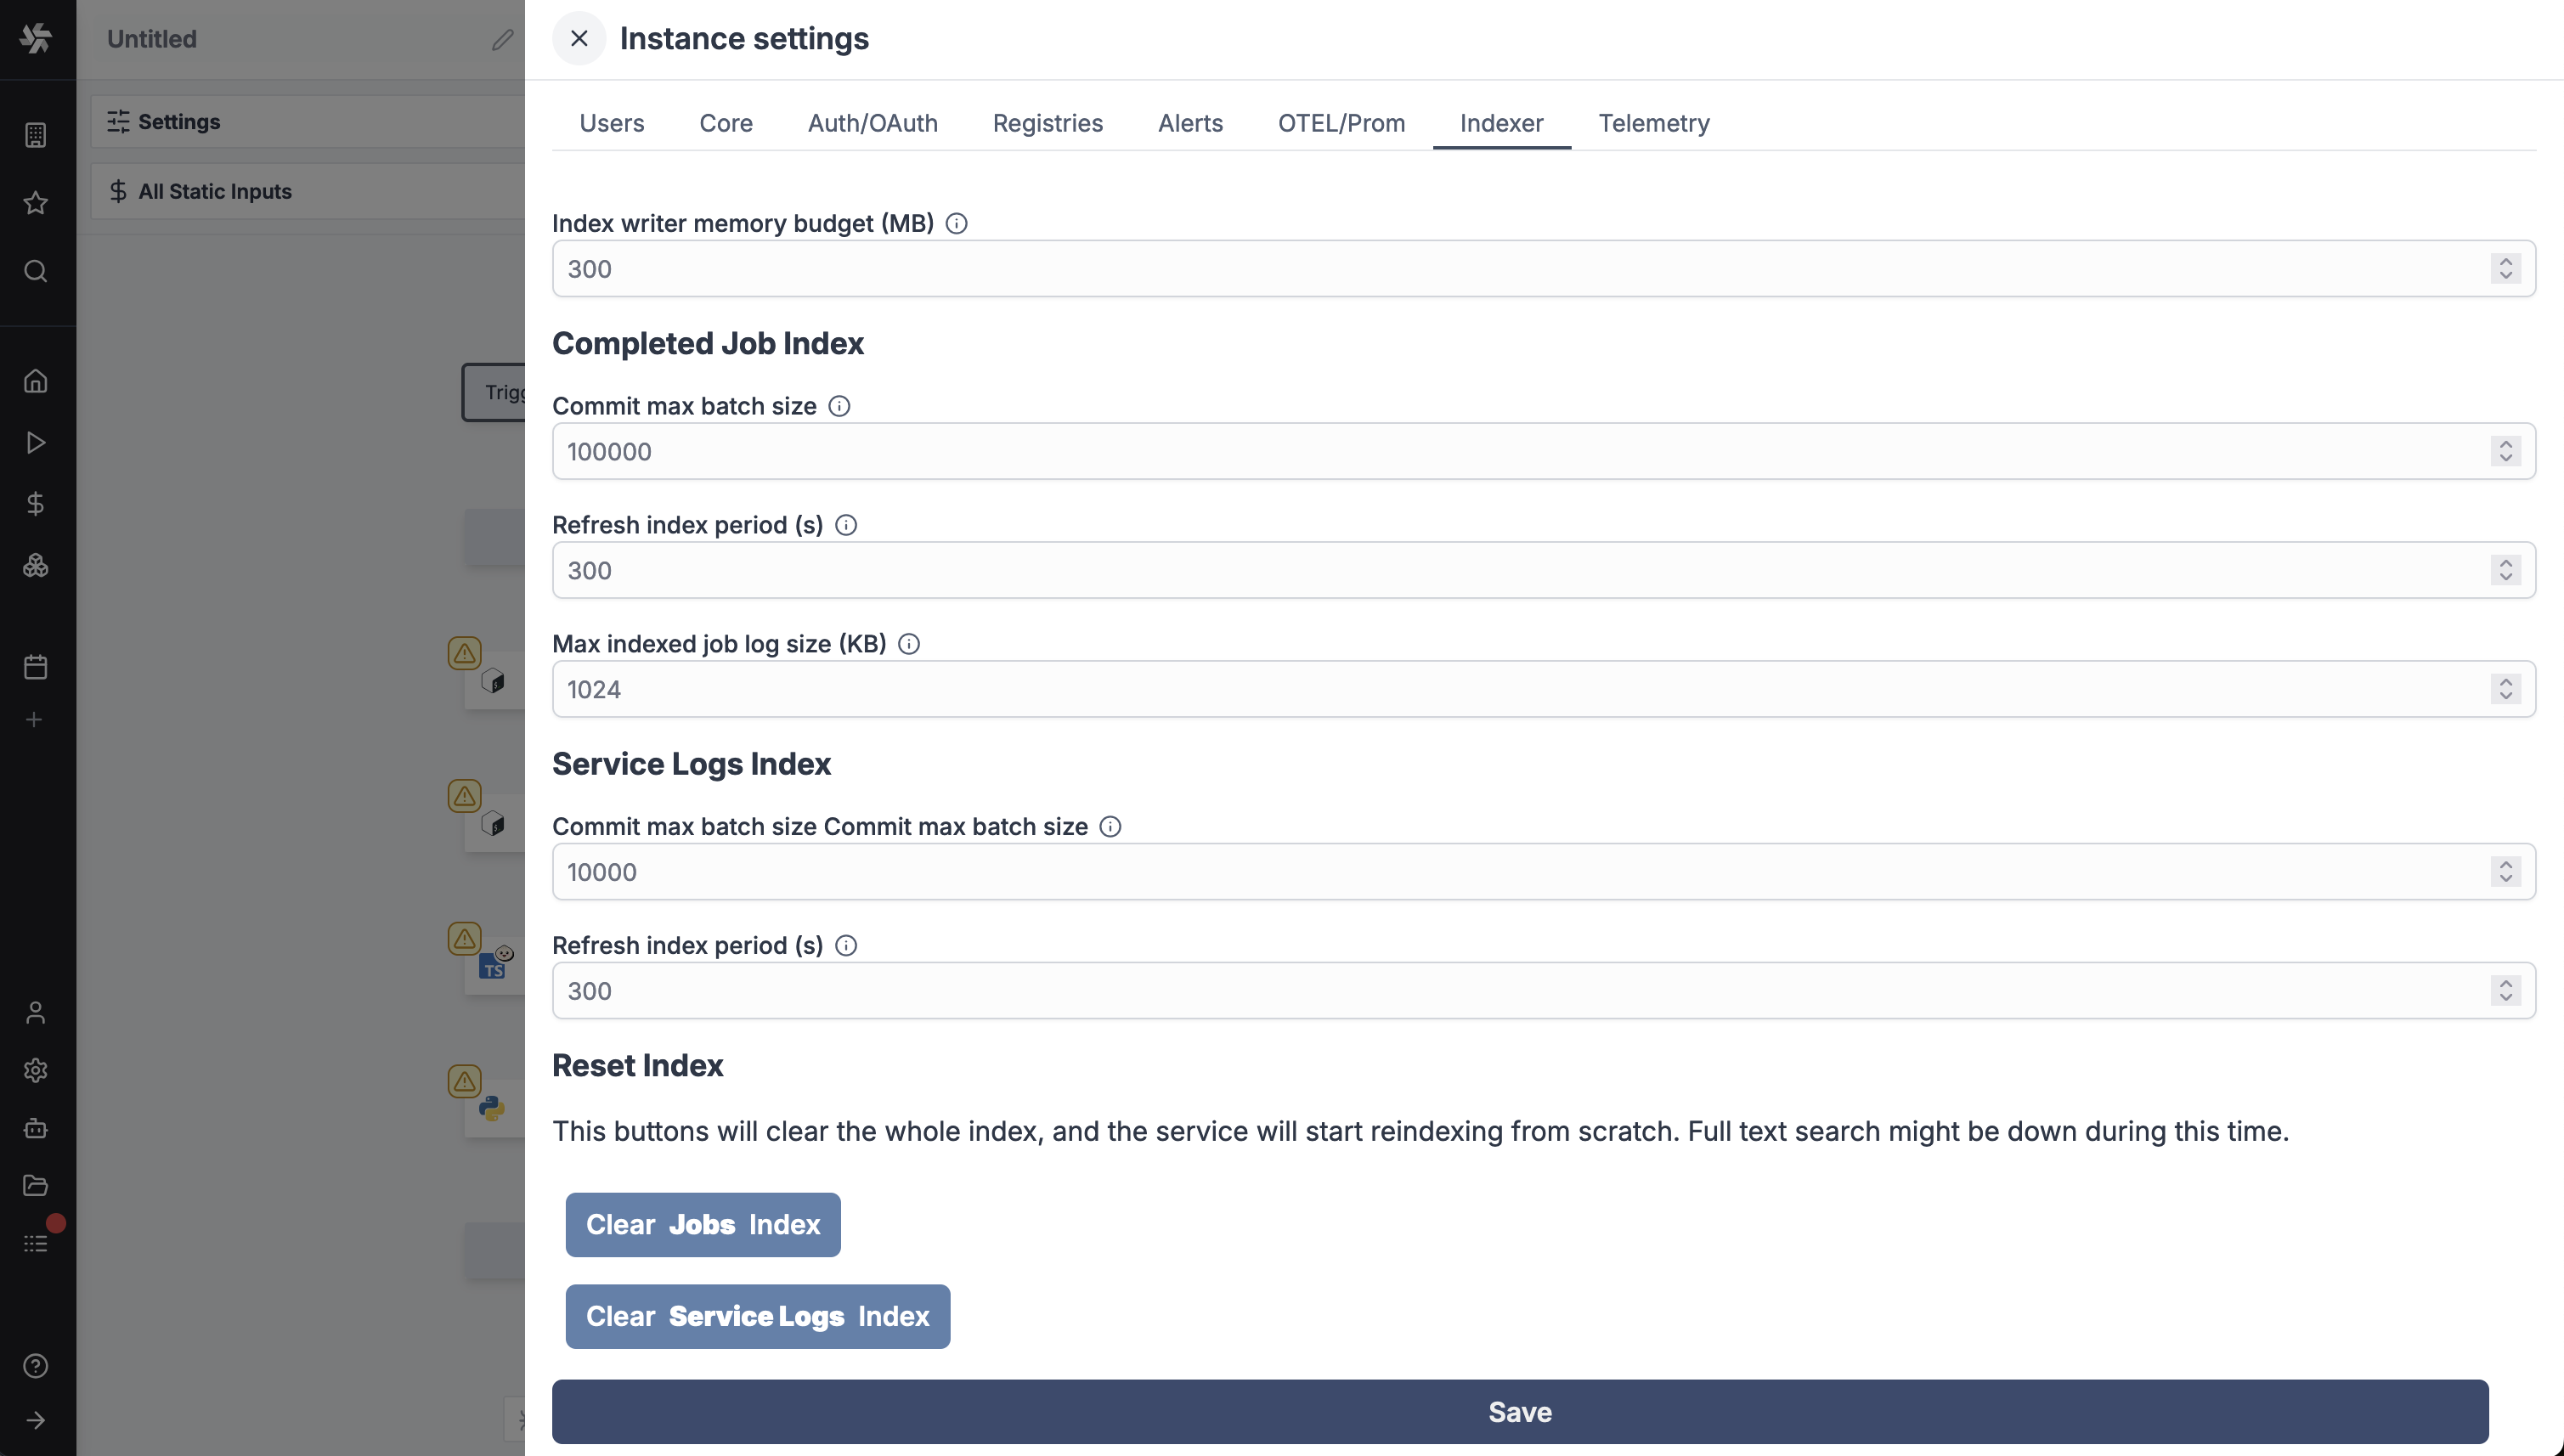The height and width of the screenshot is (1456, 2564).
Task: Expand the OTEL/Prom settings tab
Action: 1341,121
